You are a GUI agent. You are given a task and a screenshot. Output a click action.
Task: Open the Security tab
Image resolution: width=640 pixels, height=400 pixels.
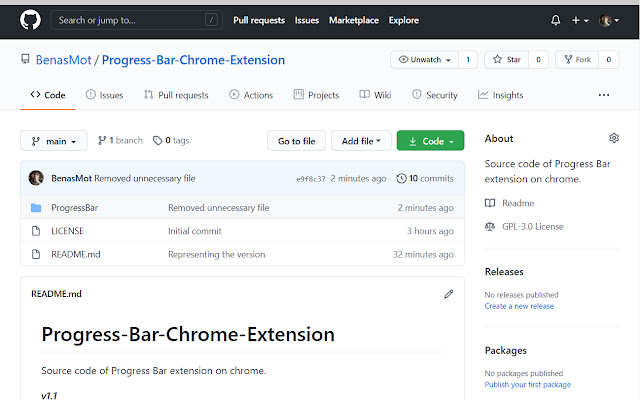click(x=435, y=95)
